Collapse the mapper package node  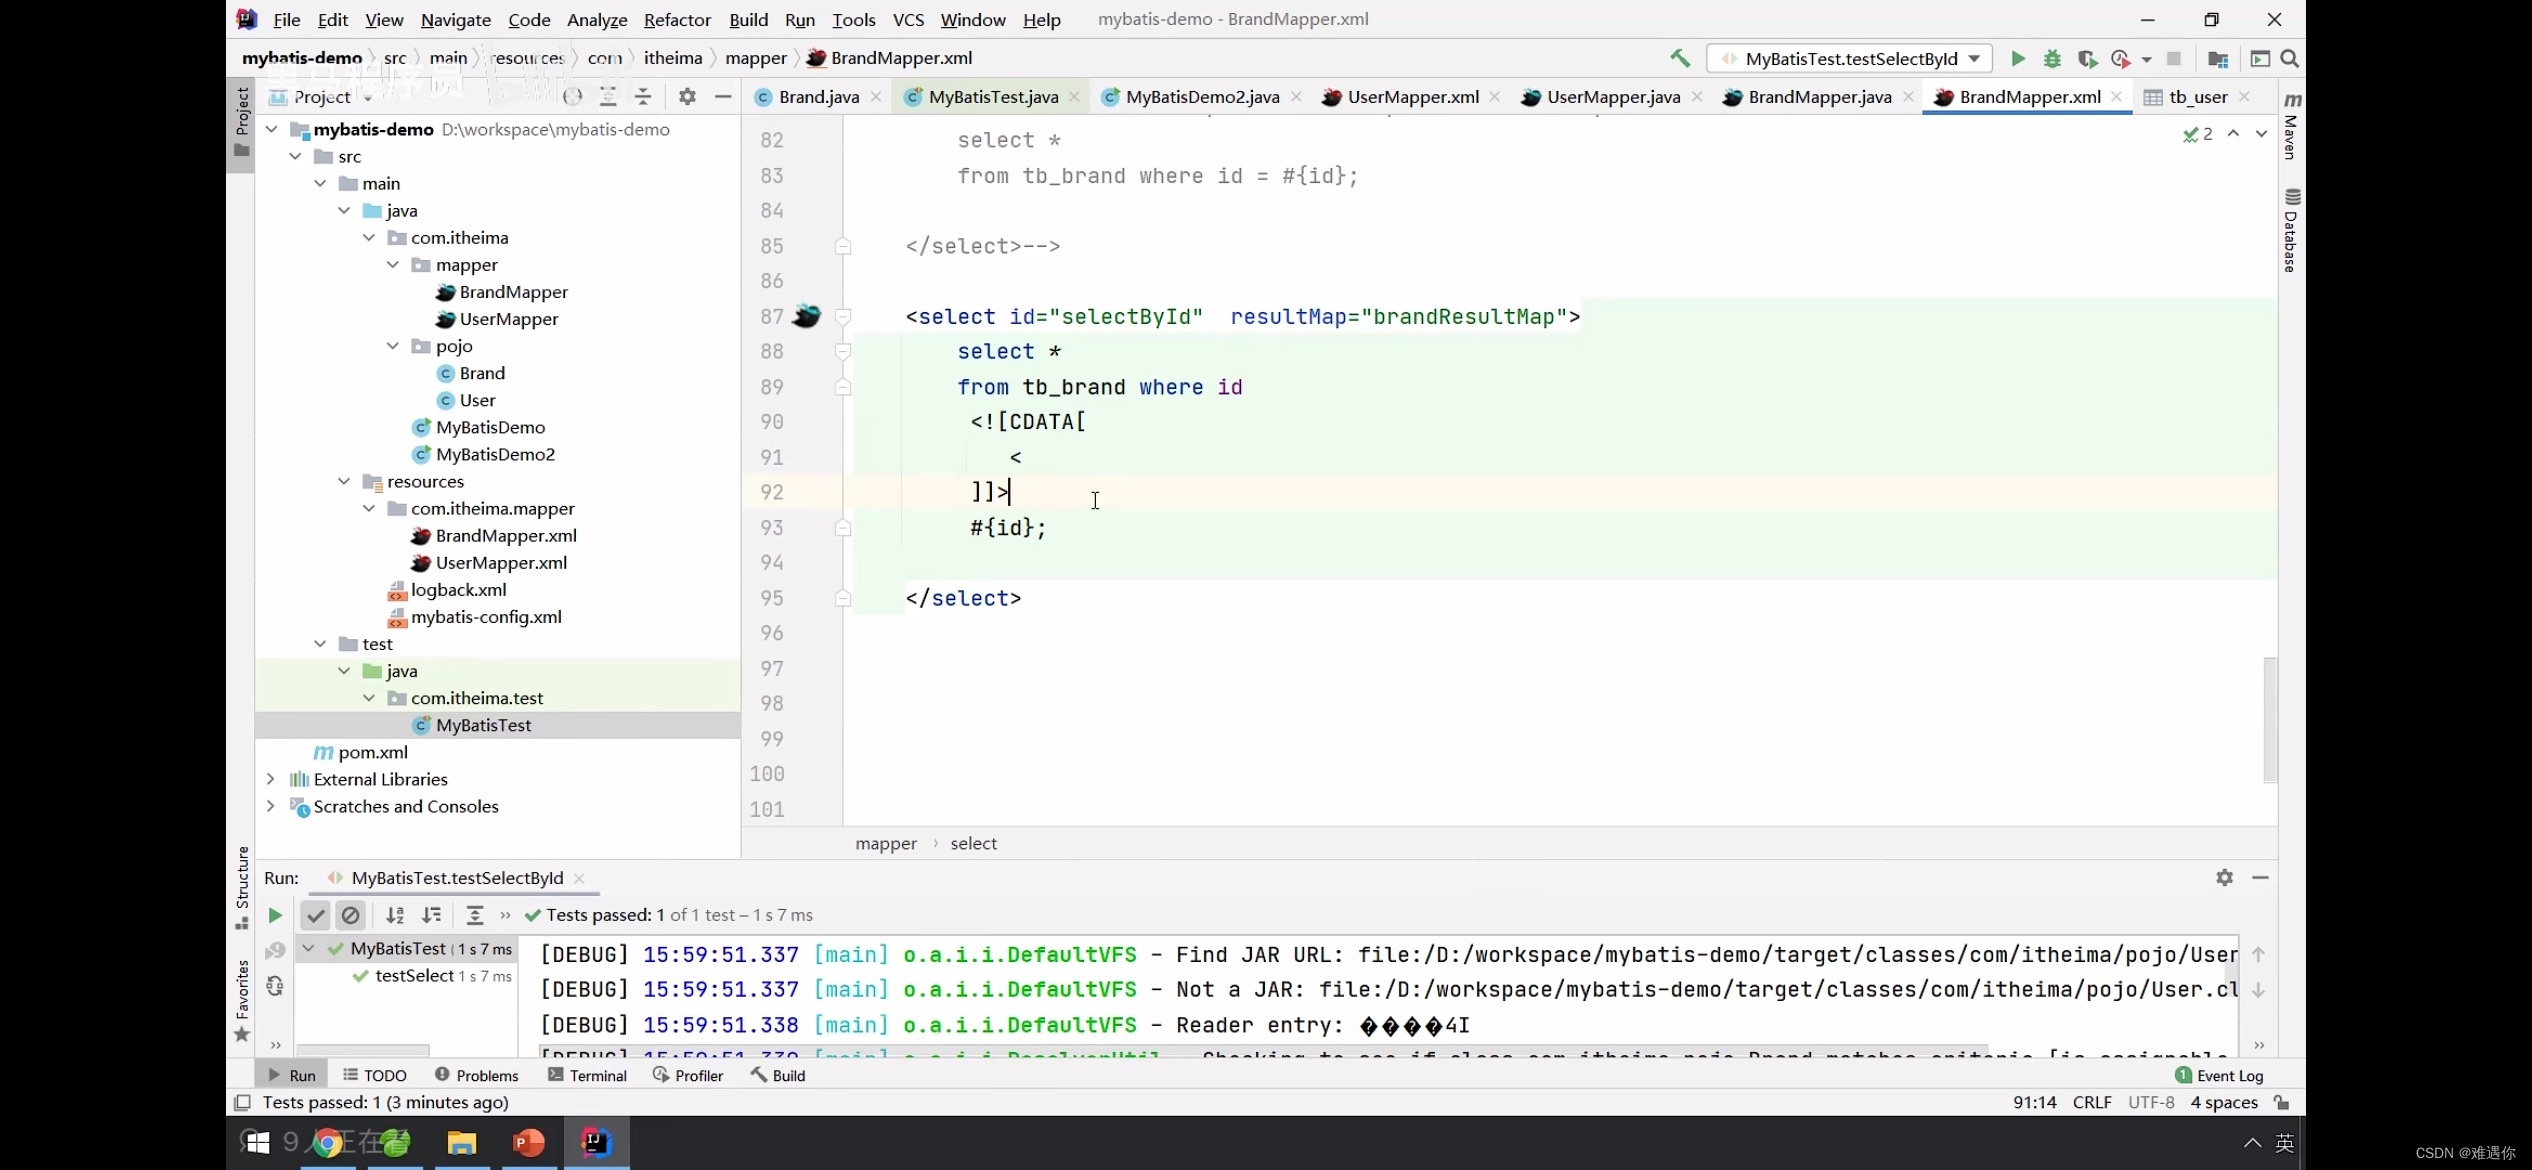point(393,264)
